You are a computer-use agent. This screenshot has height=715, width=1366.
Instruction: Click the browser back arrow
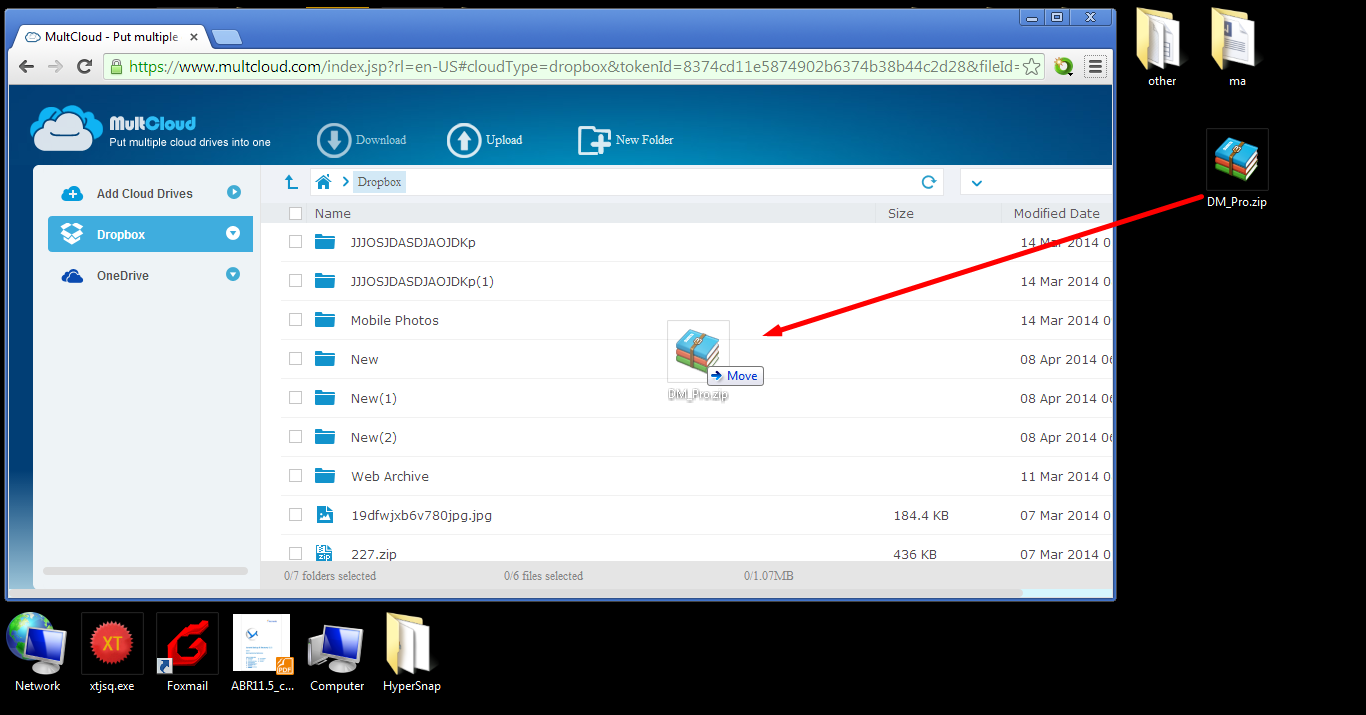point(27,67)
